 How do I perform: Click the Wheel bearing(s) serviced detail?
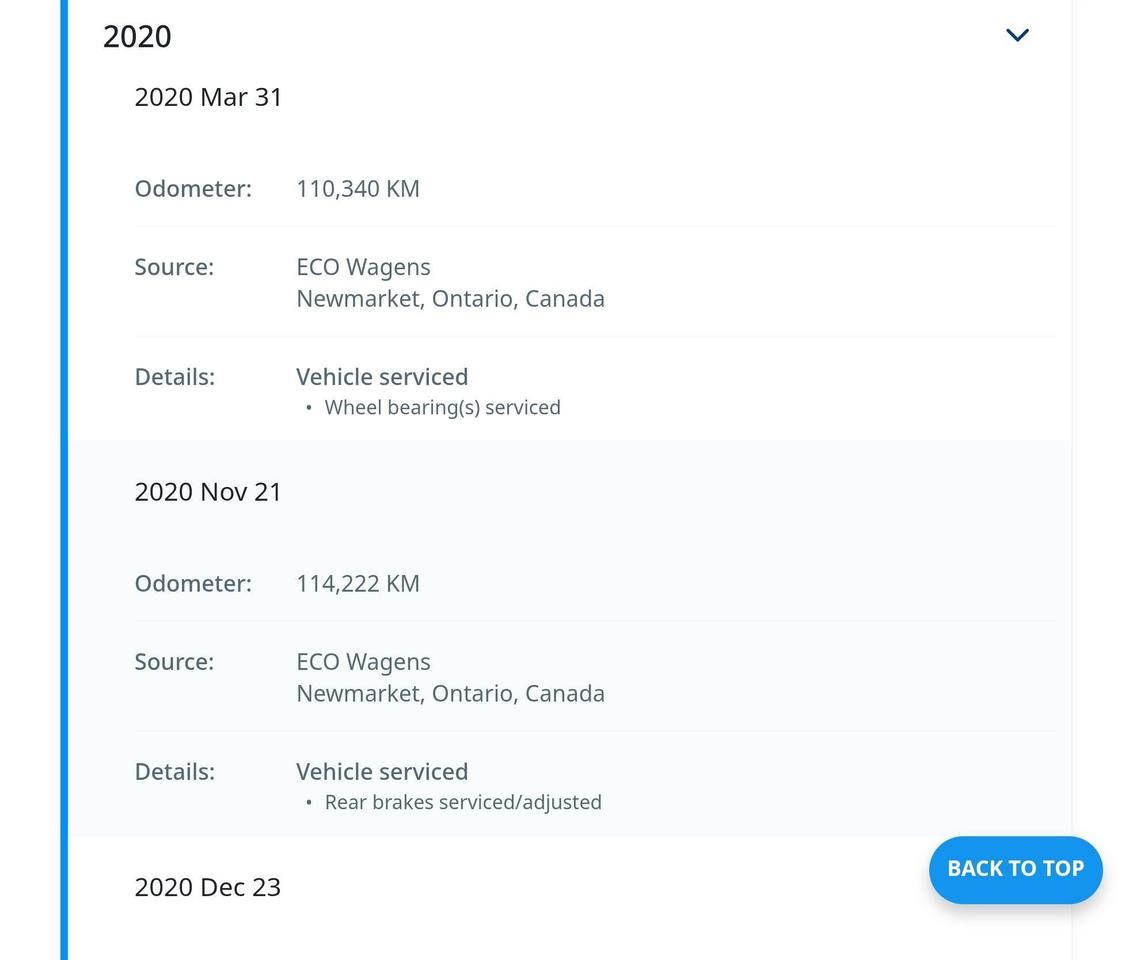(x=442, y=408)
